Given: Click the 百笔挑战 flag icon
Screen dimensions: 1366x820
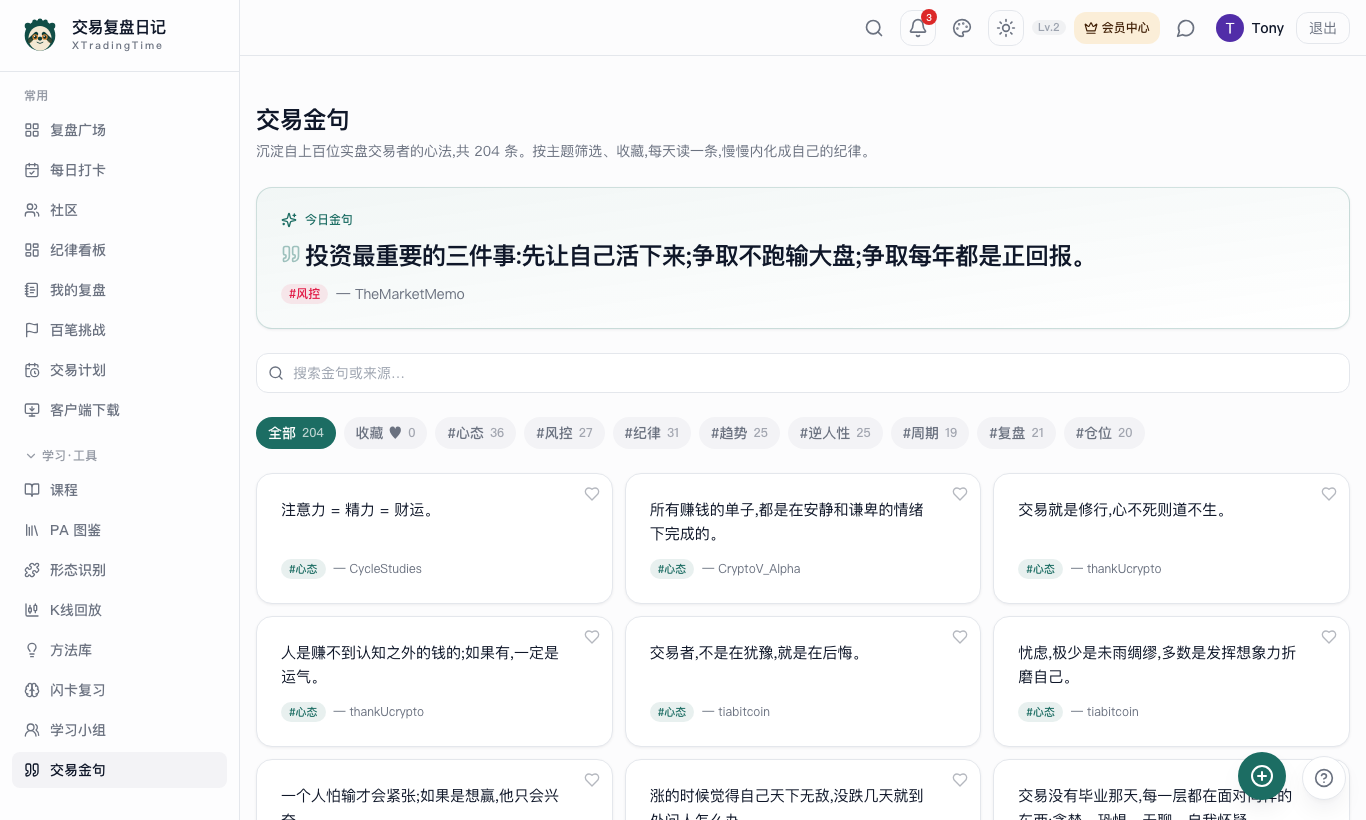Looking at the screenshot, I should click(32, 330).
